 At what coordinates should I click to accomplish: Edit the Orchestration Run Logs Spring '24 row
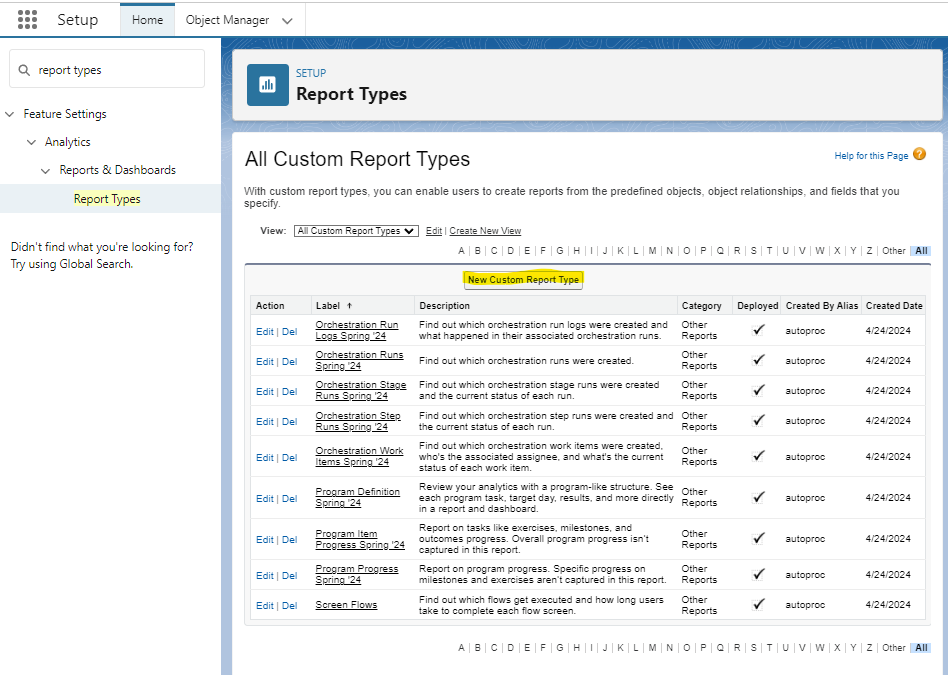pyautogui.click(x=265, y=331)
